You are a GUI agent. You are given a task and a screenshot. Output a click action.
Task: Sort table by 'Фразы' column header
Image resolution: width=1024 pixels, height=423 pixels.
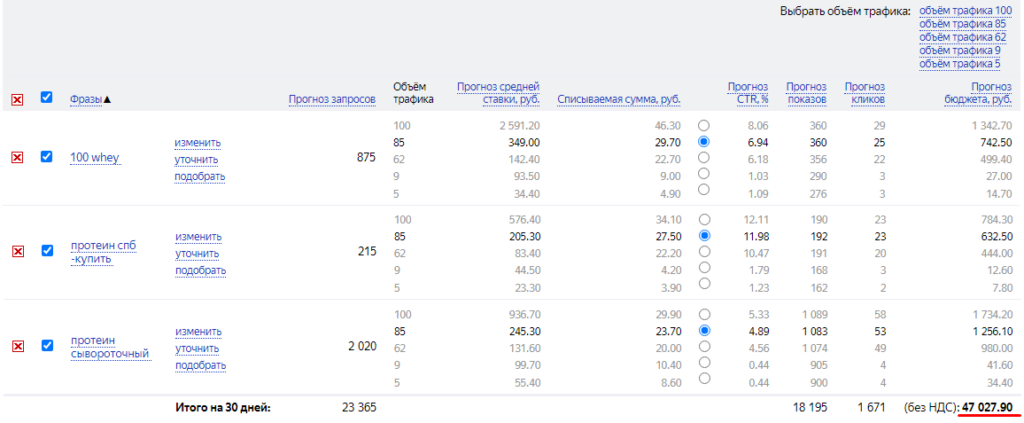(x=90, y=99)
